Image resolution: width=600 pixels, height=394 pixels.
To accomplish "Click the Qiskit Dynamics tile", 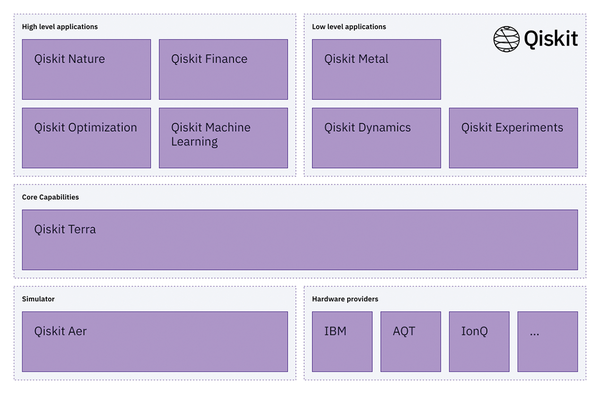I will 377,138.
